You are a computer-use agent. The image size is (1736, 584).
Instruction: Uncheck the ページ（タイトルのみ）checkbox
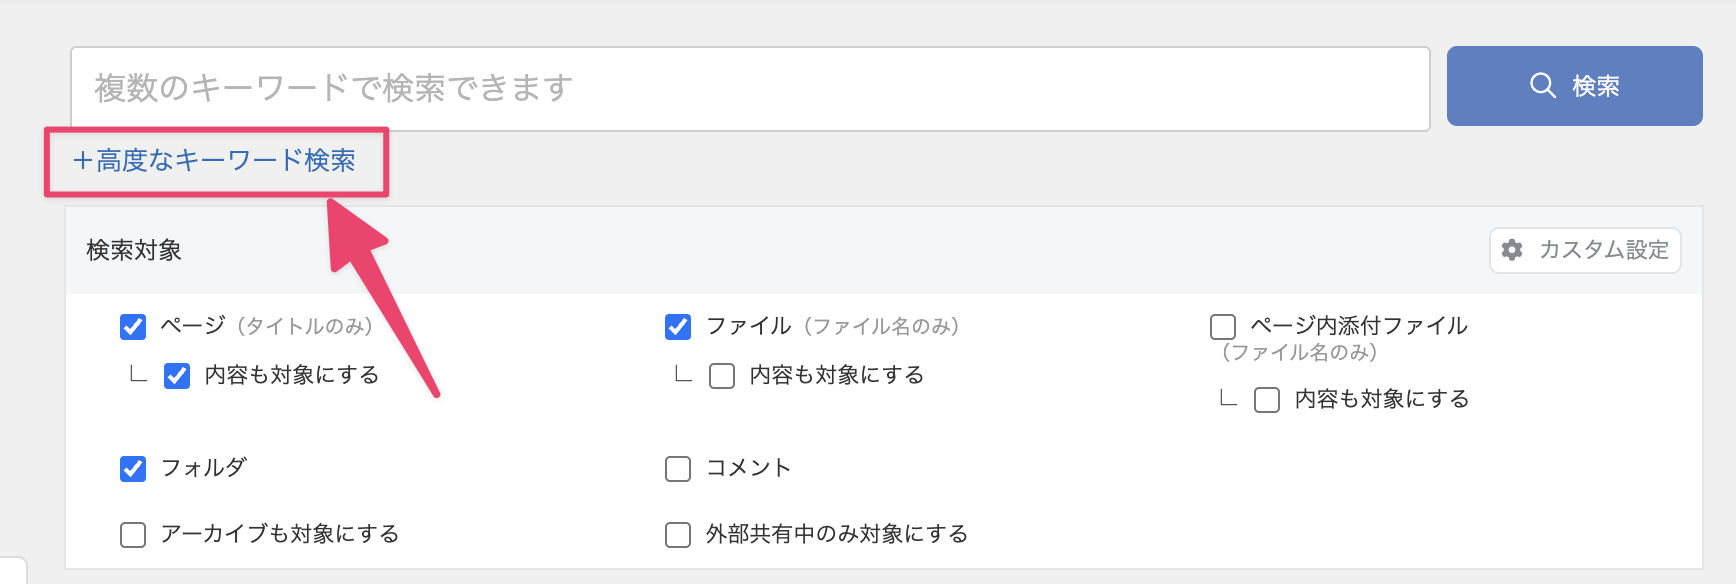click(x=133, y=327)
